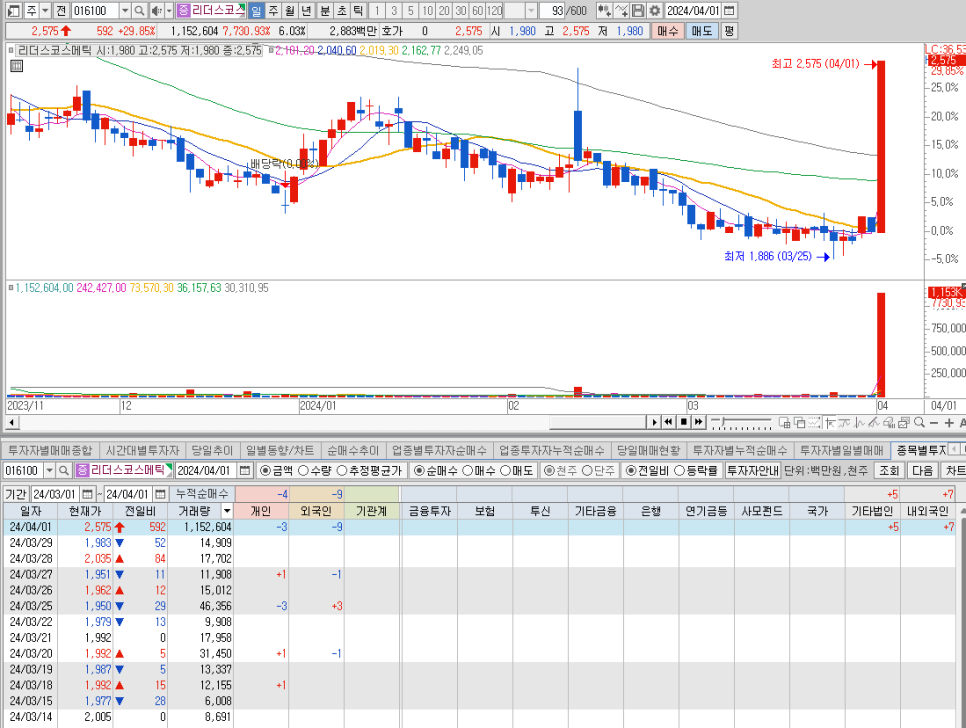Zoom out chart with the minus icon
966x728 pixels.
click(934, 423)
